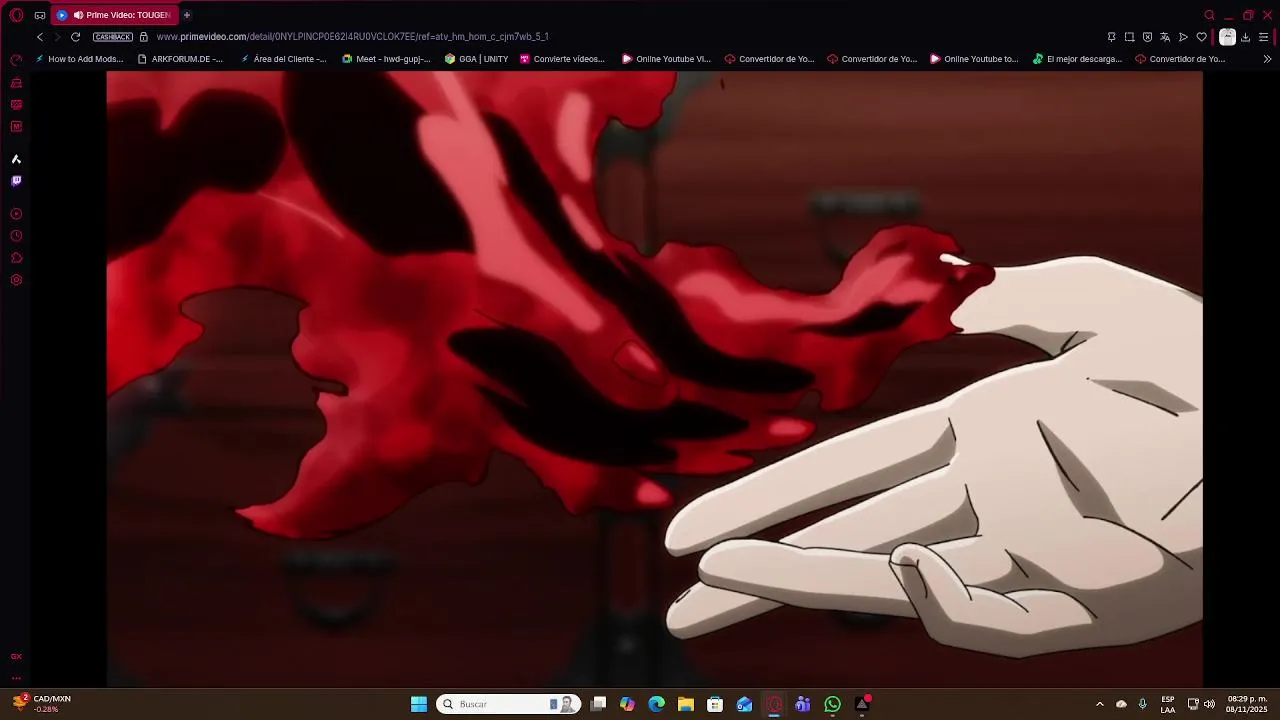The width and height of the screenshot is (1280, 720).
Task: Open the downloads panel
Action: [x=1245, y=37]
